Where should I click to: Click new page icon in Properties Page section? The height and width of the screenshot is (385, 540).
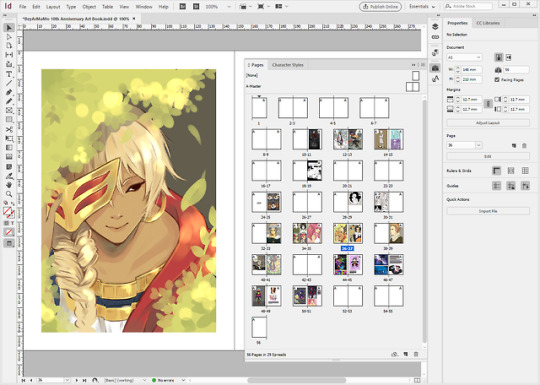[514, 146]
